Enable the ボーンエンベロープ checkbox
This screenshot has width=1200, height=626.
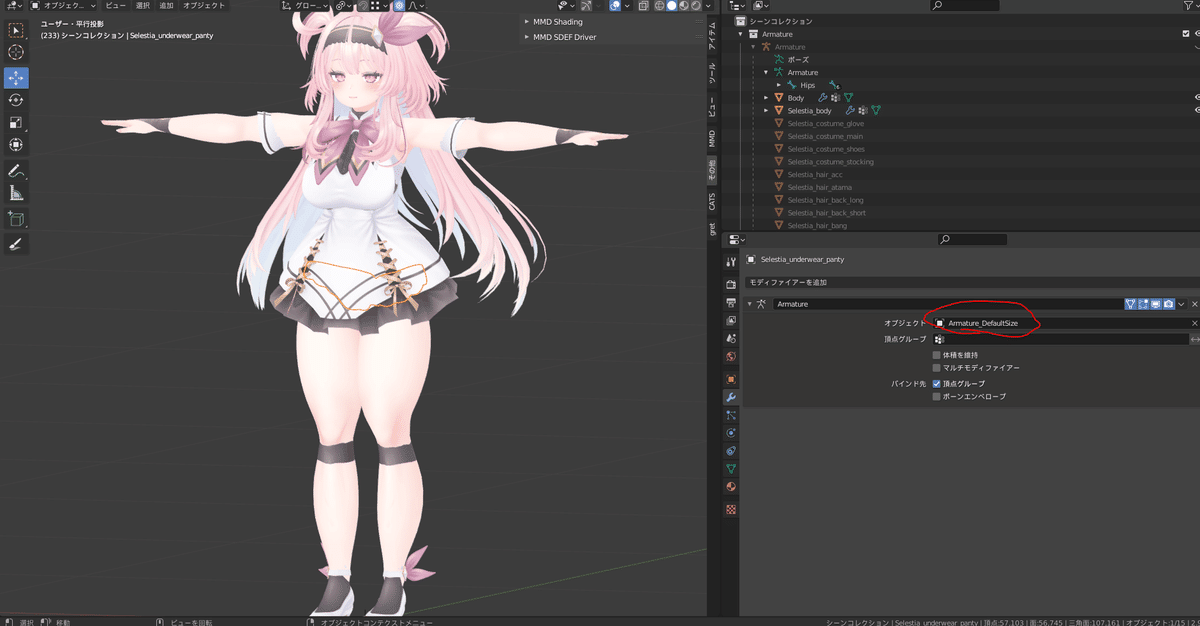[x=937, y=397]
